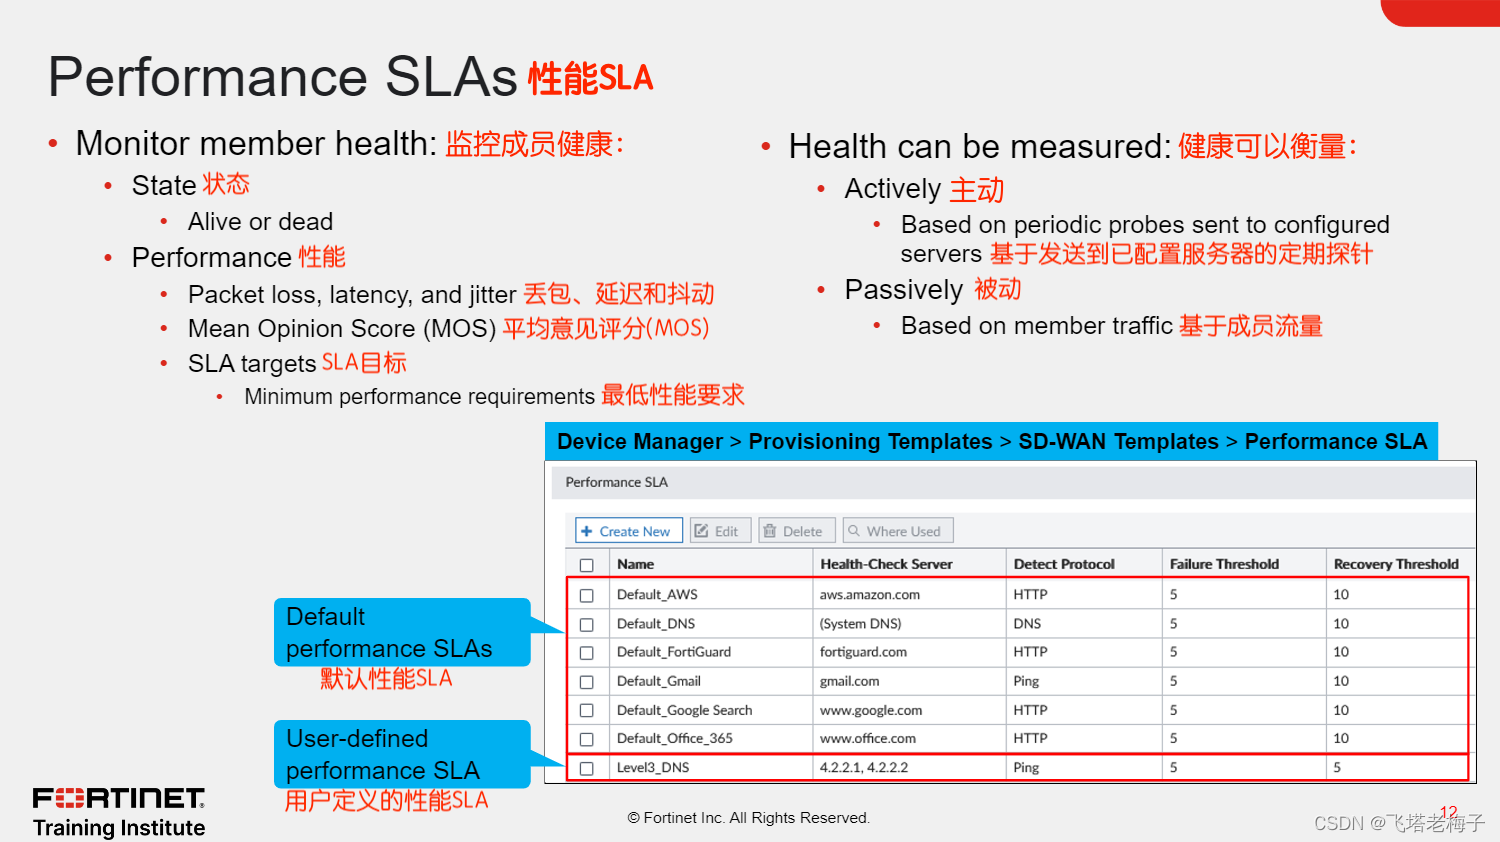This screenshot has width=1500, height=842.
Task: Select the Default_Google Search entry name
Action: coord(685,710)
